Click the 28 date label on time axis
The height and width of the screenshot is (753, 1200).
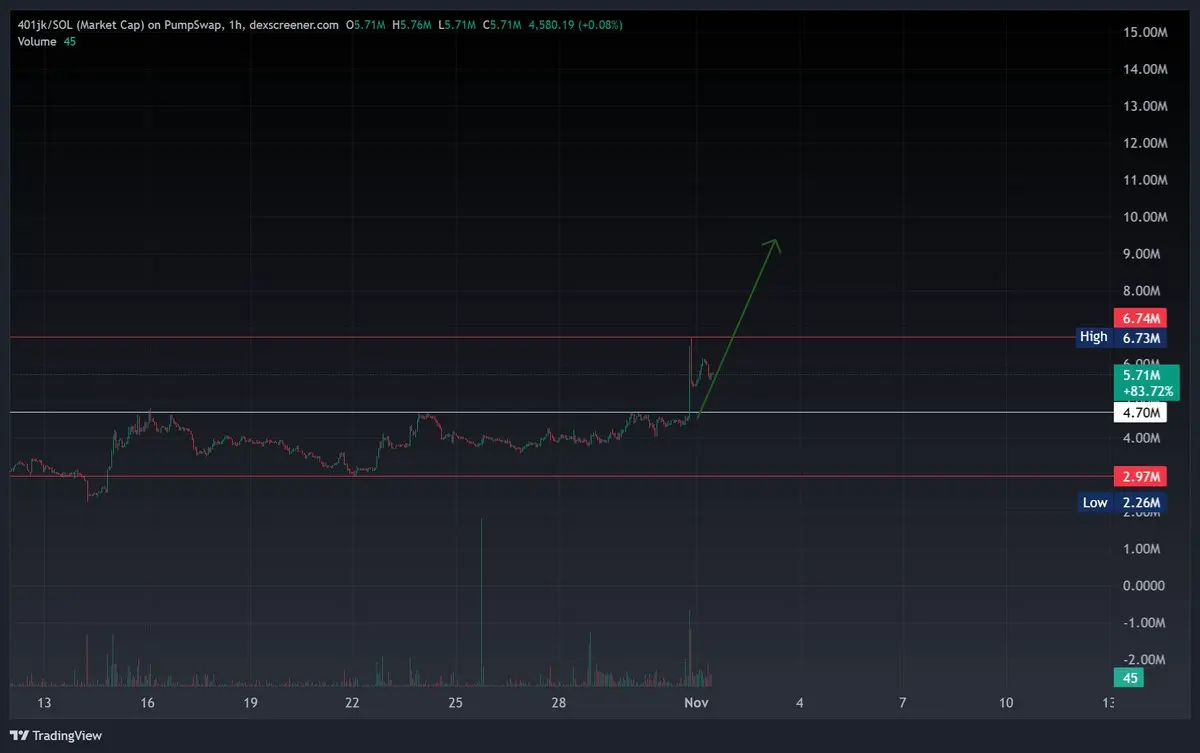tap(558, 703)
